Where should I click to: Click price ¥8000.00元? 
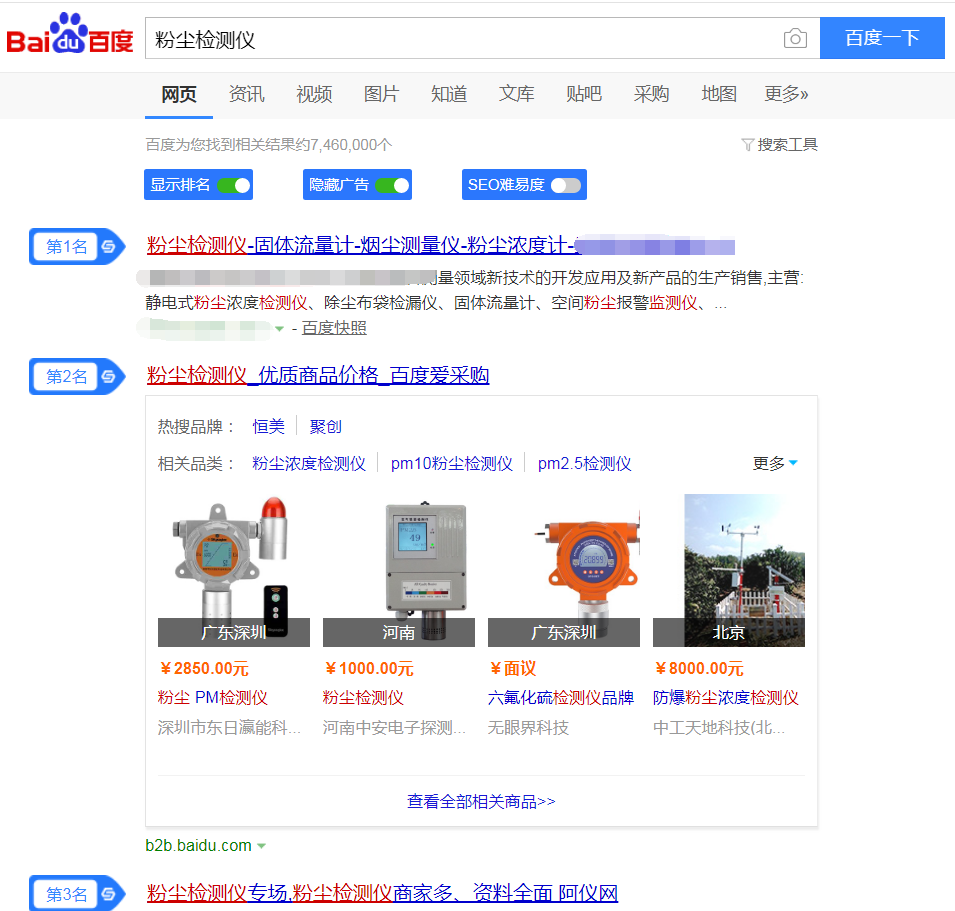tap(699, 669)
